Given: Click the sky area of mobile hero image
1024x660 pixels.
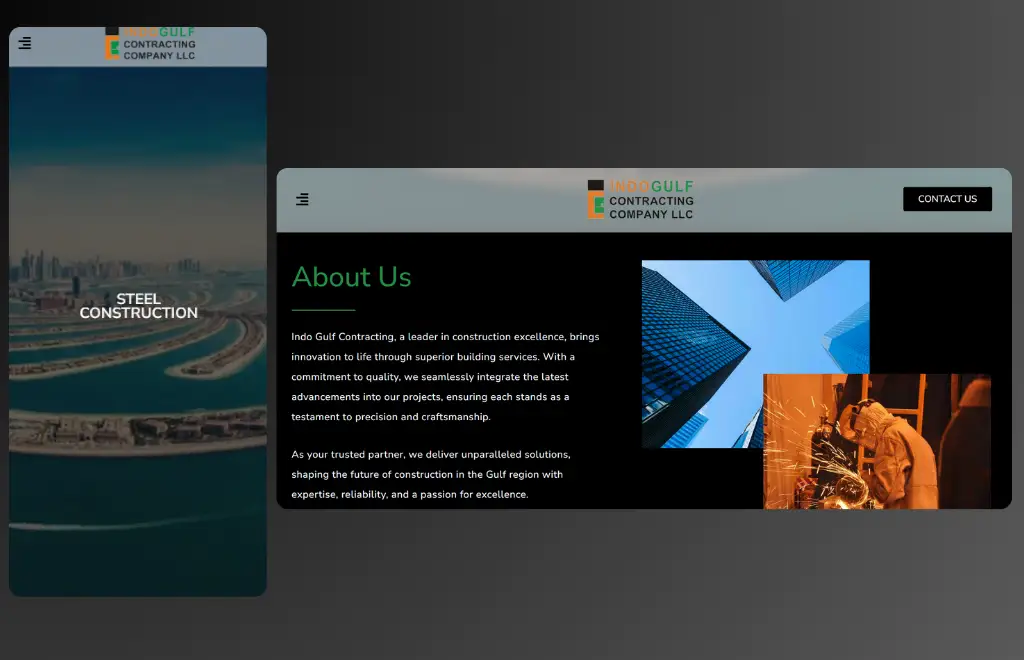Looking at the screenshot, I should coord(138,150).
